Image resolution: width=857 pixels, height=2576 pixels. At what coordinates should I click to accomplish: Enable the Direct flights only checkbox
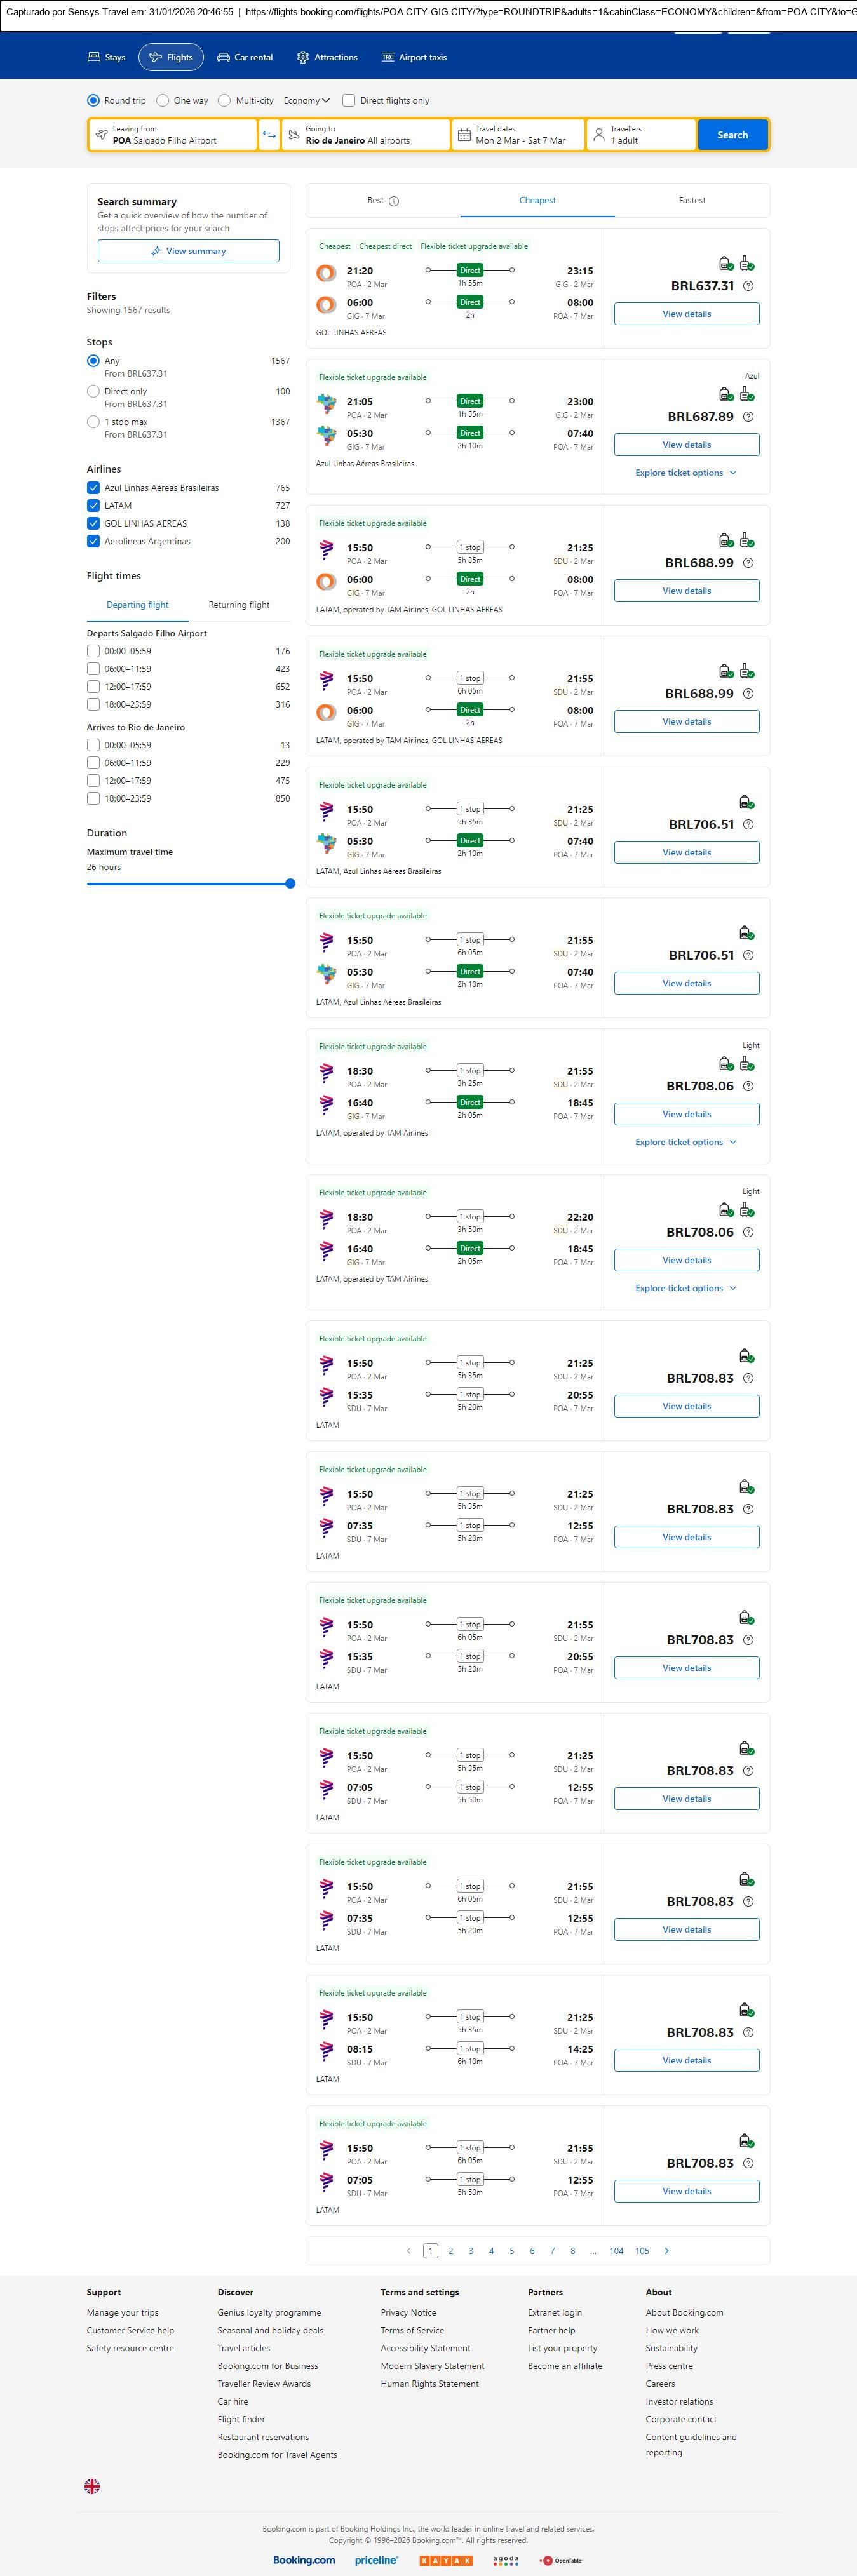click(349, 100)
